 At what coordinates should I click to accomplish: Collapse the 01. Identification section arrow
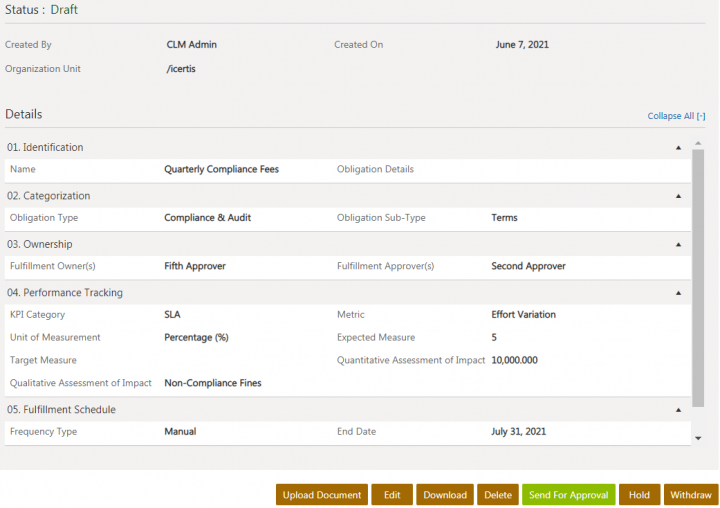(678, 147)
